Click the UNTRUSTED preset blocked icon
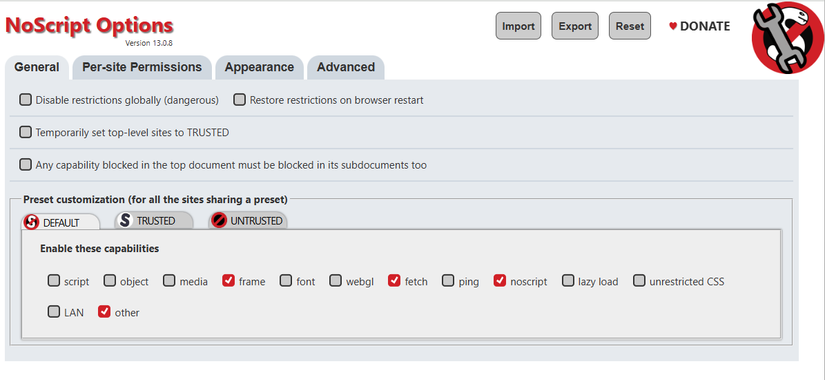Image resolution: width=825 pixels, height=380 pixels. [x=218, y=221]
